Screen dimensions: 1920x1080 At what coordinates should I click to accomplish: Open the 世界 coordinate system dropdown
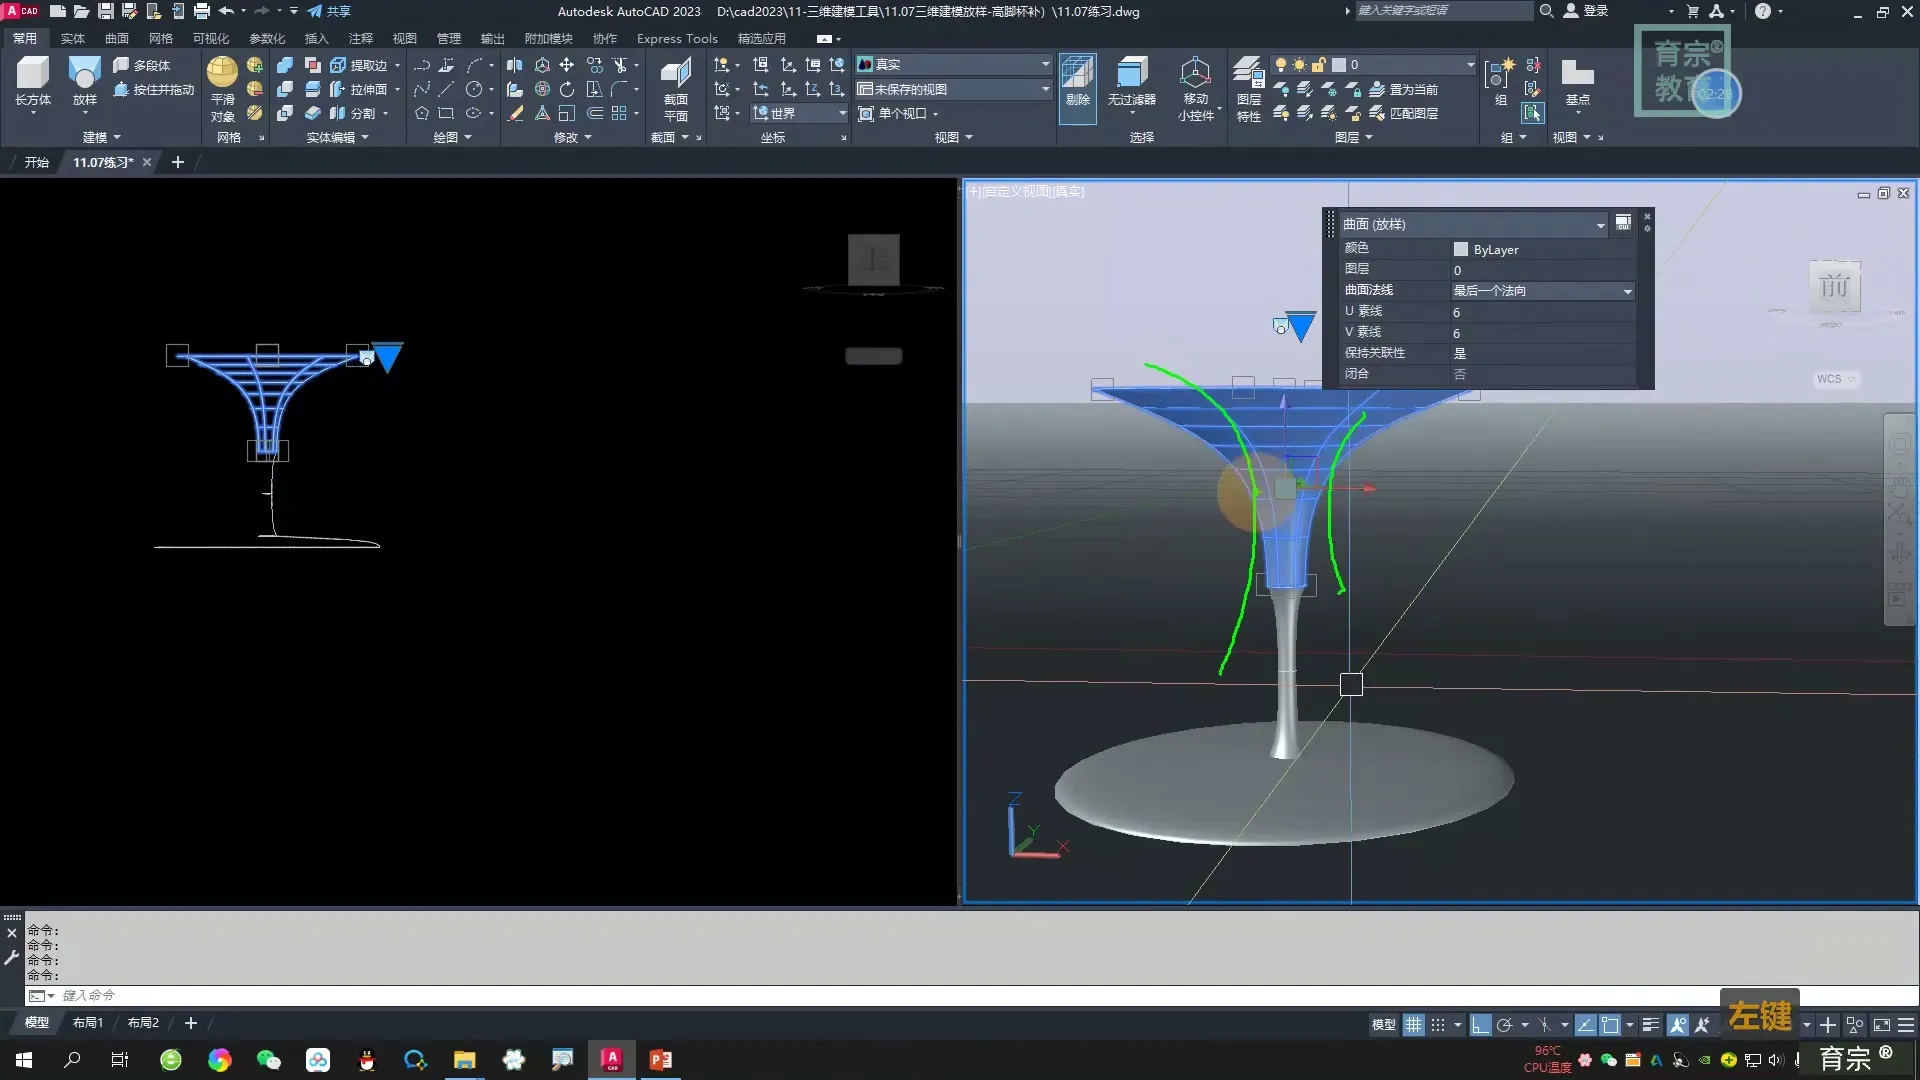tap(841, 113)
